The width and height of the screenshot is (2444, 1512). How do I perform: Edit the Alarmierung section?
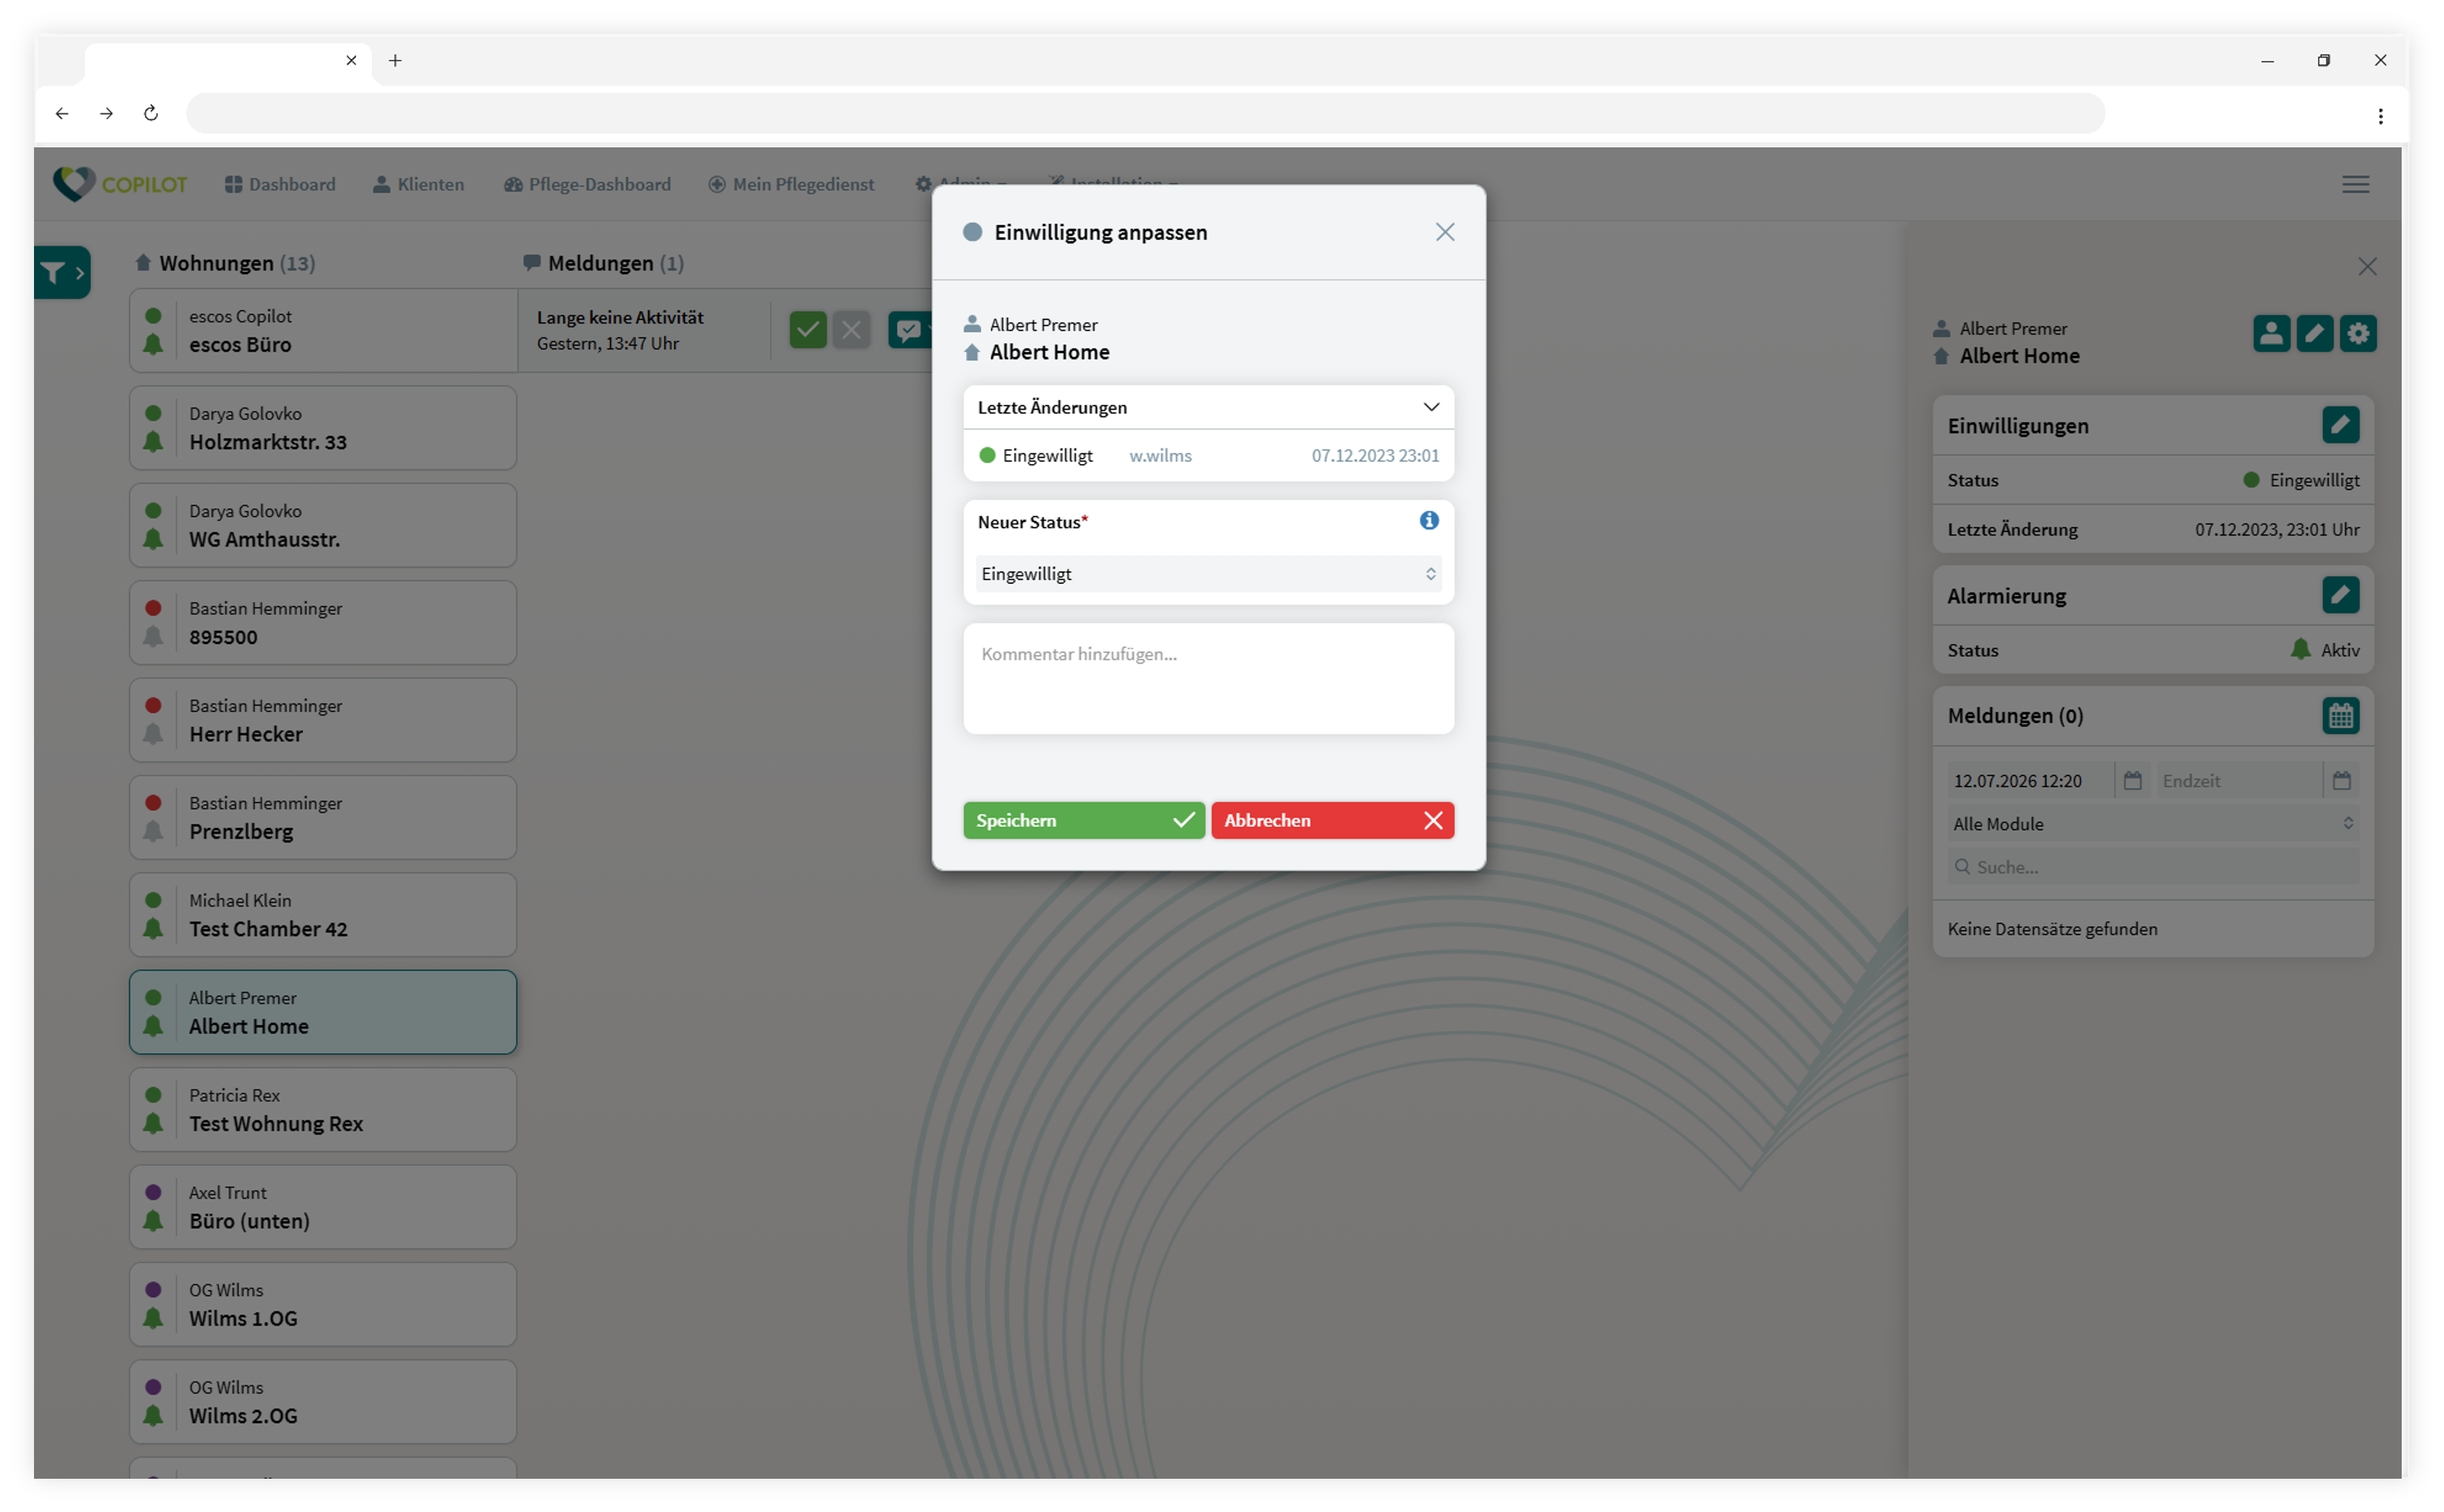pos(2340,595)
